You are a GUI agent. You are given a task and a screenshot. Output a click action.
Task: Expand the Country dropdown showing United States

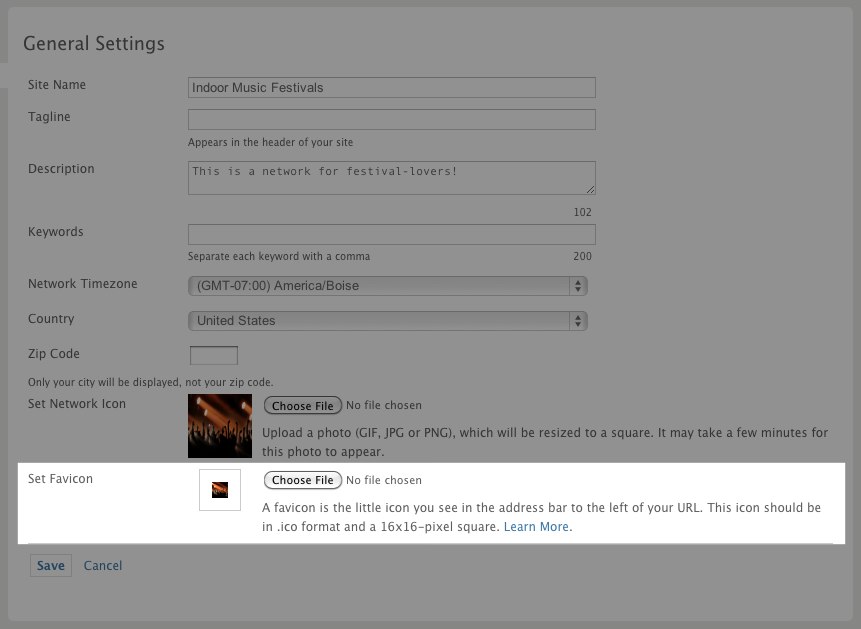(x=388, y=321)
